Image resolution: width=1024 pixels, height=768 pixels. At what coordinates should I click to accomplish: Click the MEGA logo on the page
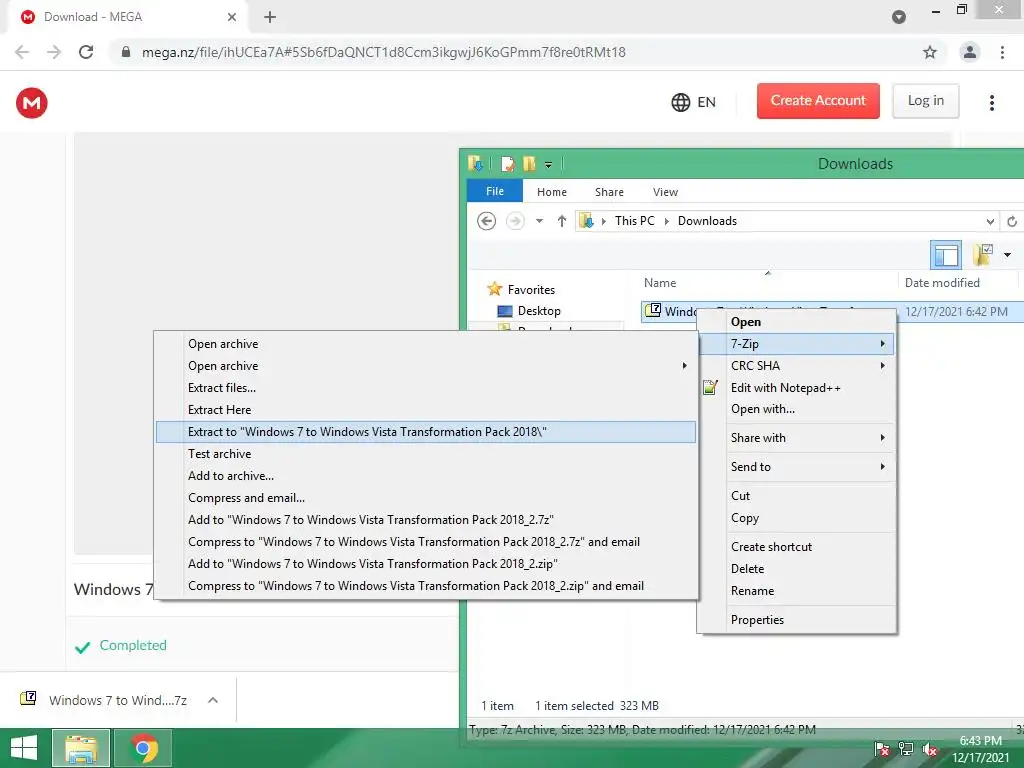click(31, 103)
